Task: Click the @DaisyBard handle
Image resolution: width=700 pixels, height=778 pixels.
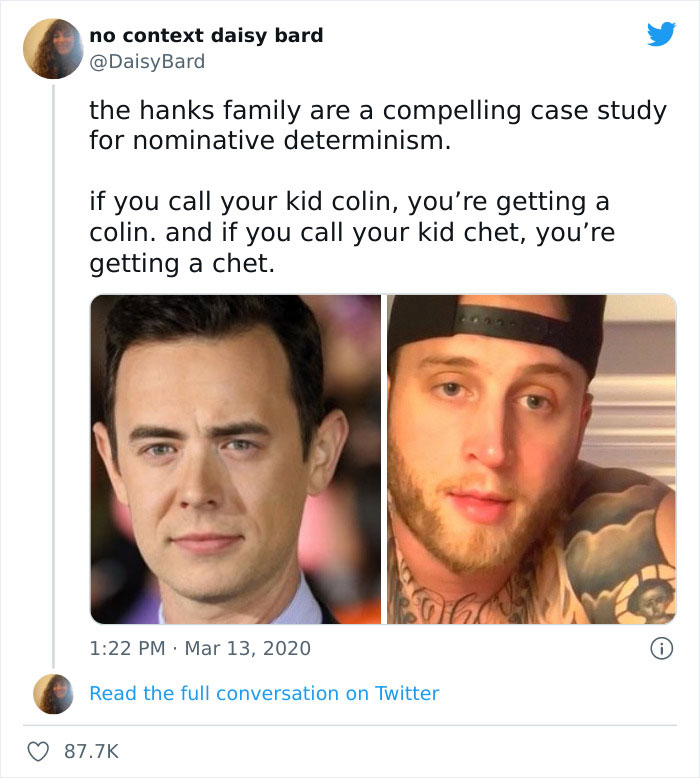Action: [147, 61]
